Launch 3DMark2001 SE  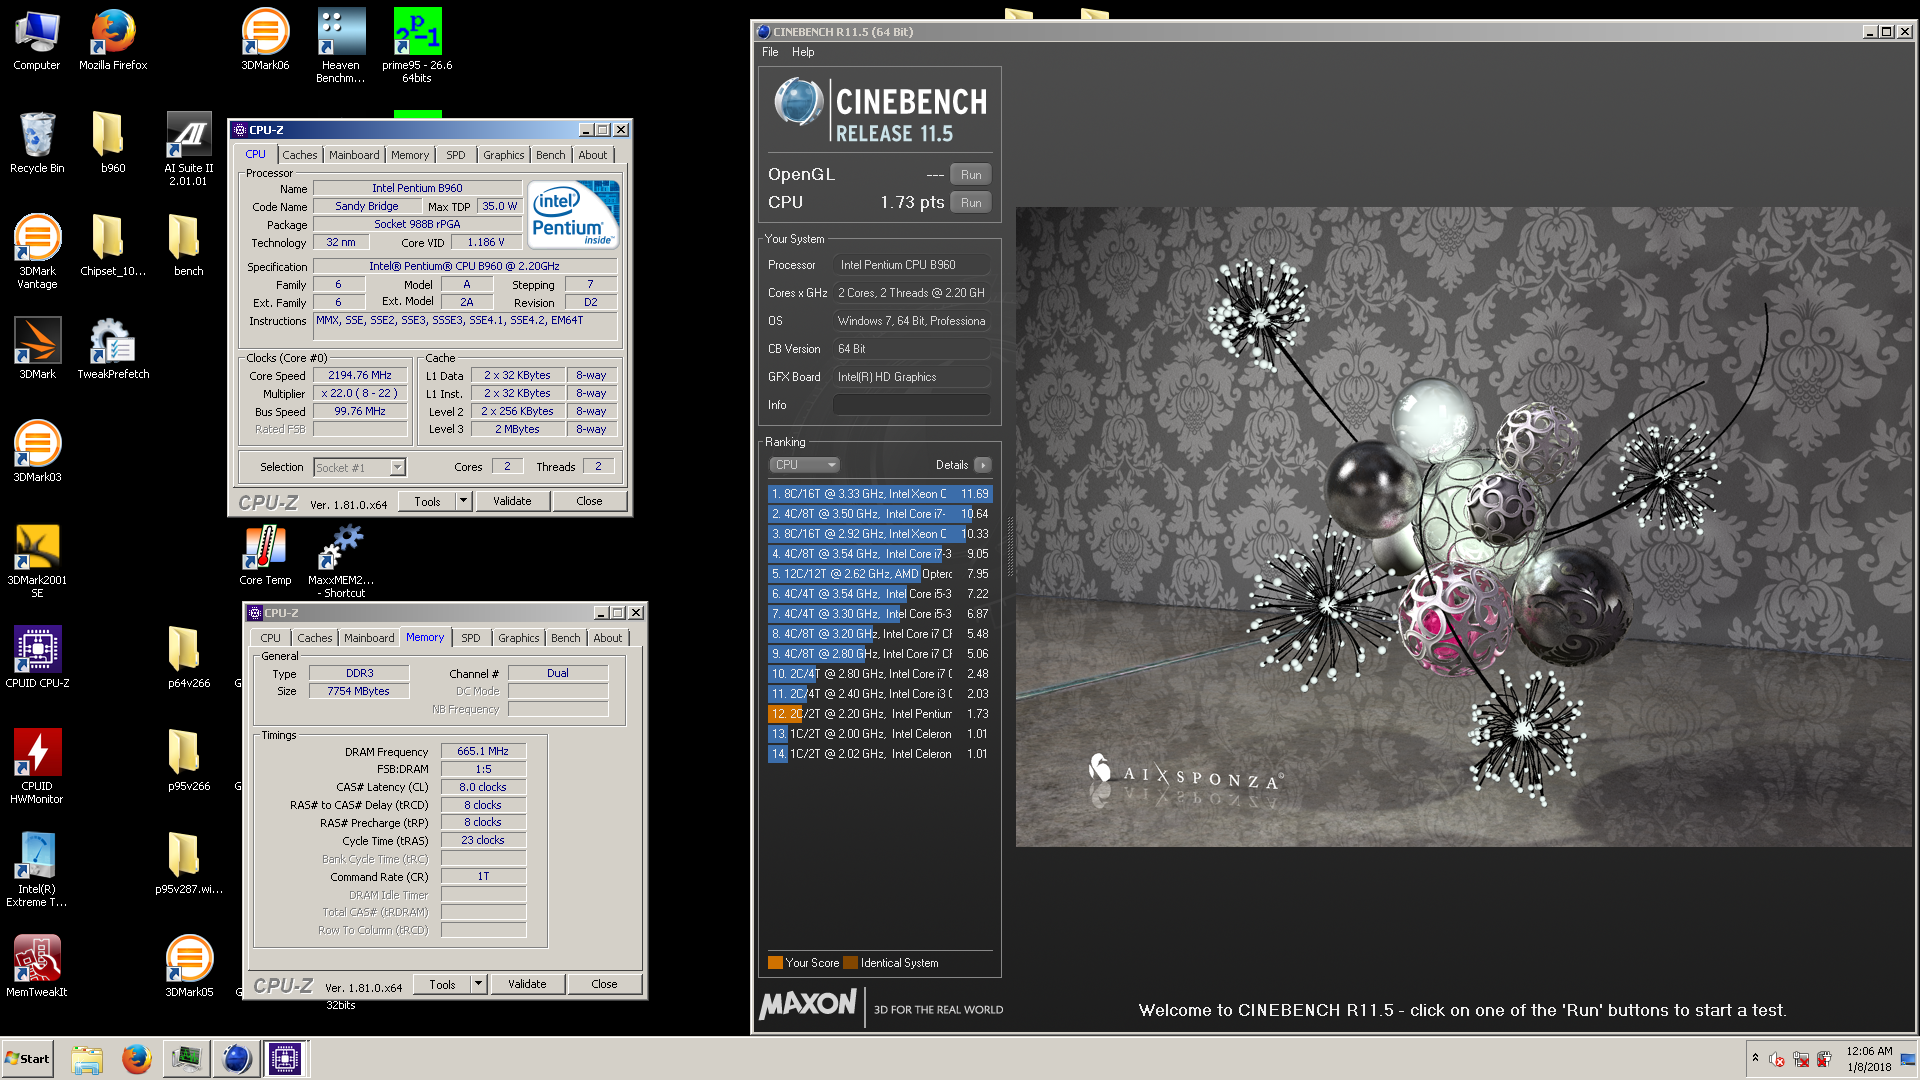pos(37,561)
